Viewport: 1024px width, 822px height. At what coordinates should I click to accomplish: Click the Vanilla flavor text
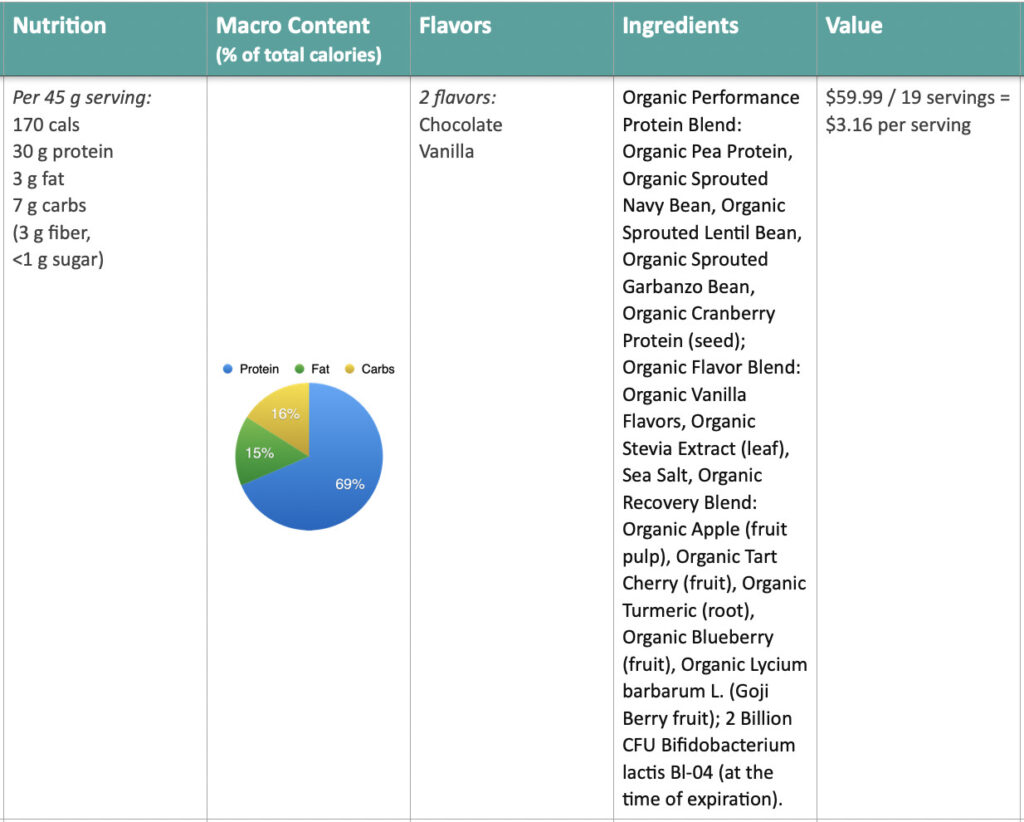(x=447, y=151)
